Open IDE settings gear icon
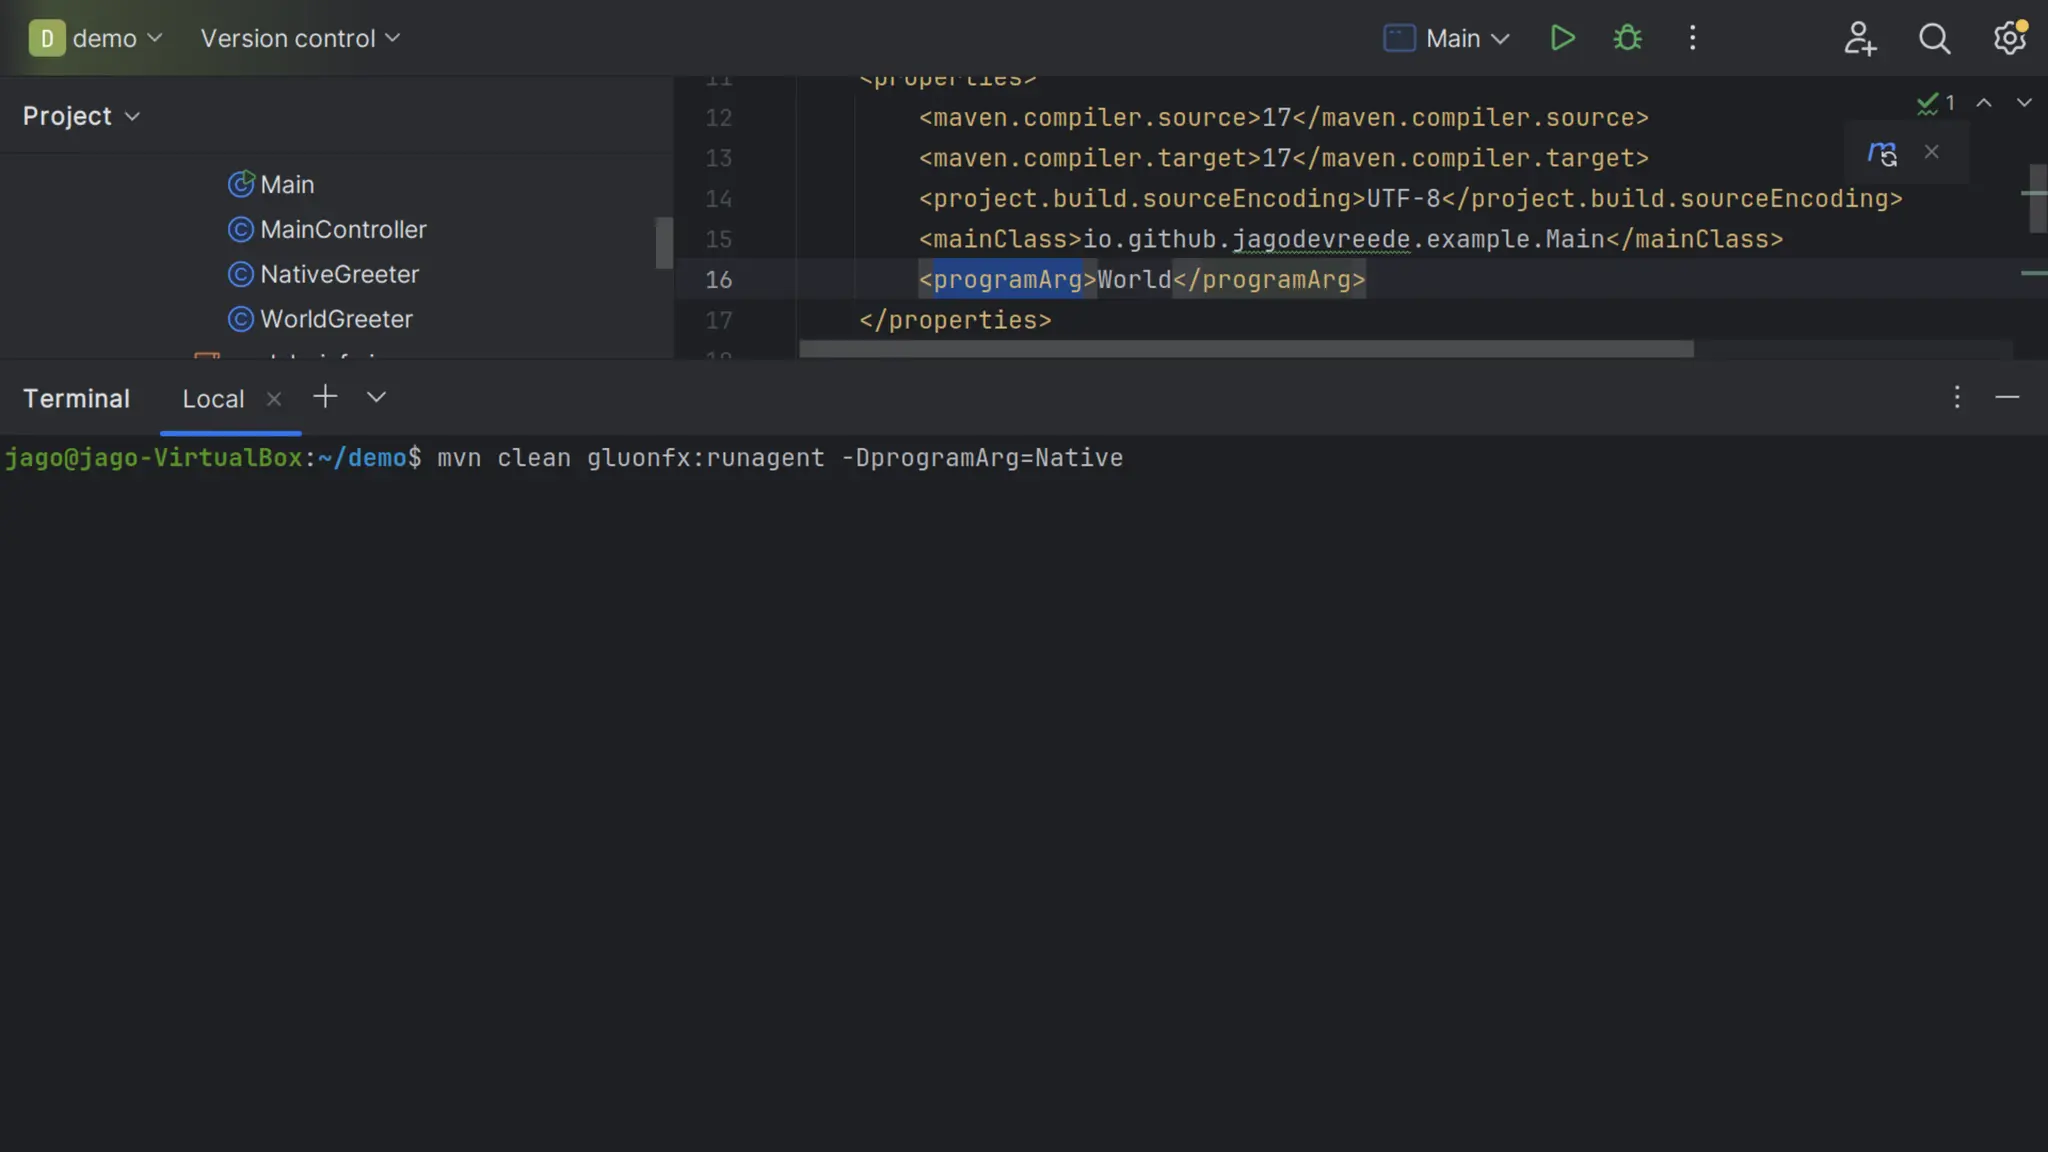Viewport: 2048px width, 1152px height. pyautogui.click(x=2009, y=38)
